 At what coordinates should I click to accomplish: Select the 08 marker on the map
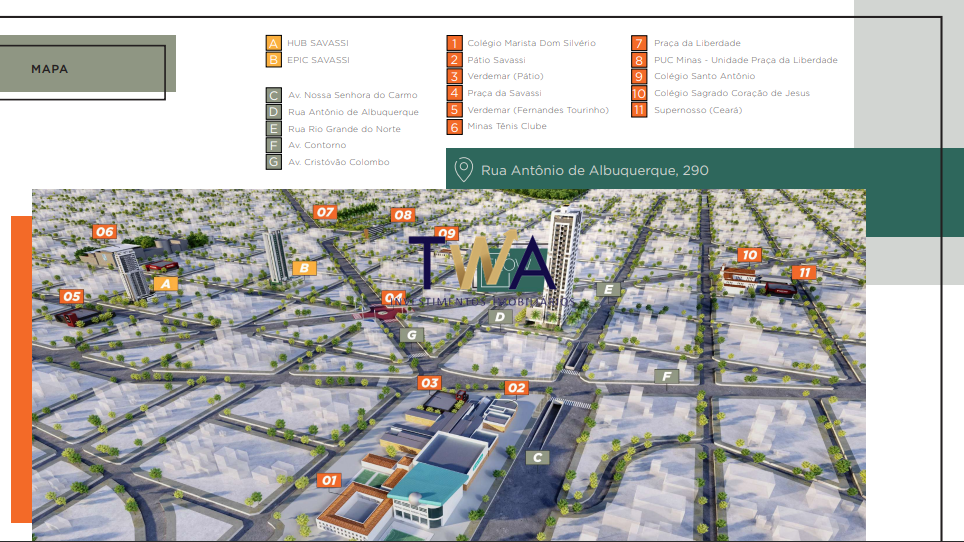(x=403, y=215)
